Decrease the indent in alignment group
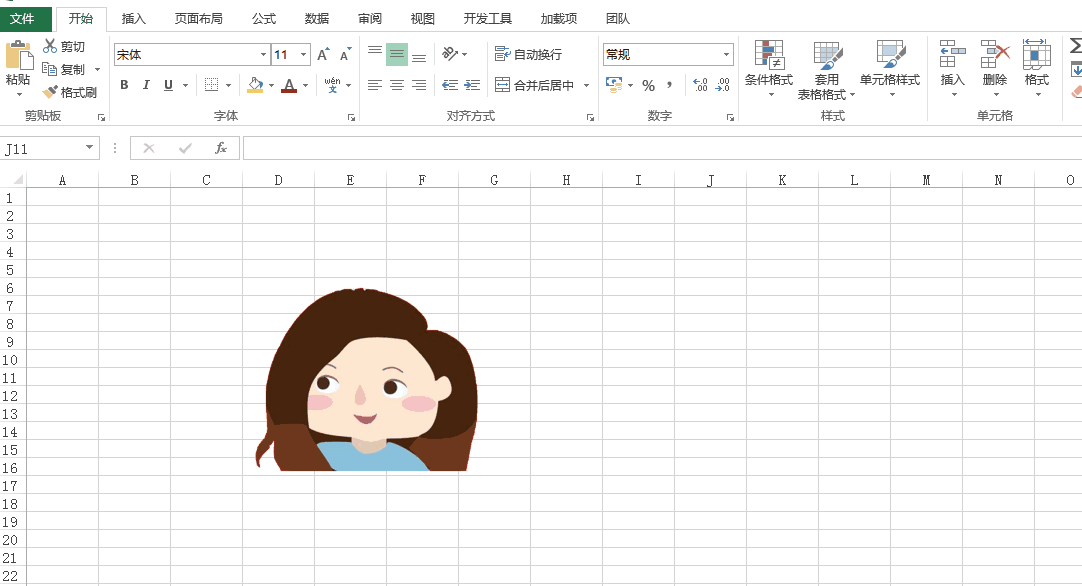 tap(450, 85)
